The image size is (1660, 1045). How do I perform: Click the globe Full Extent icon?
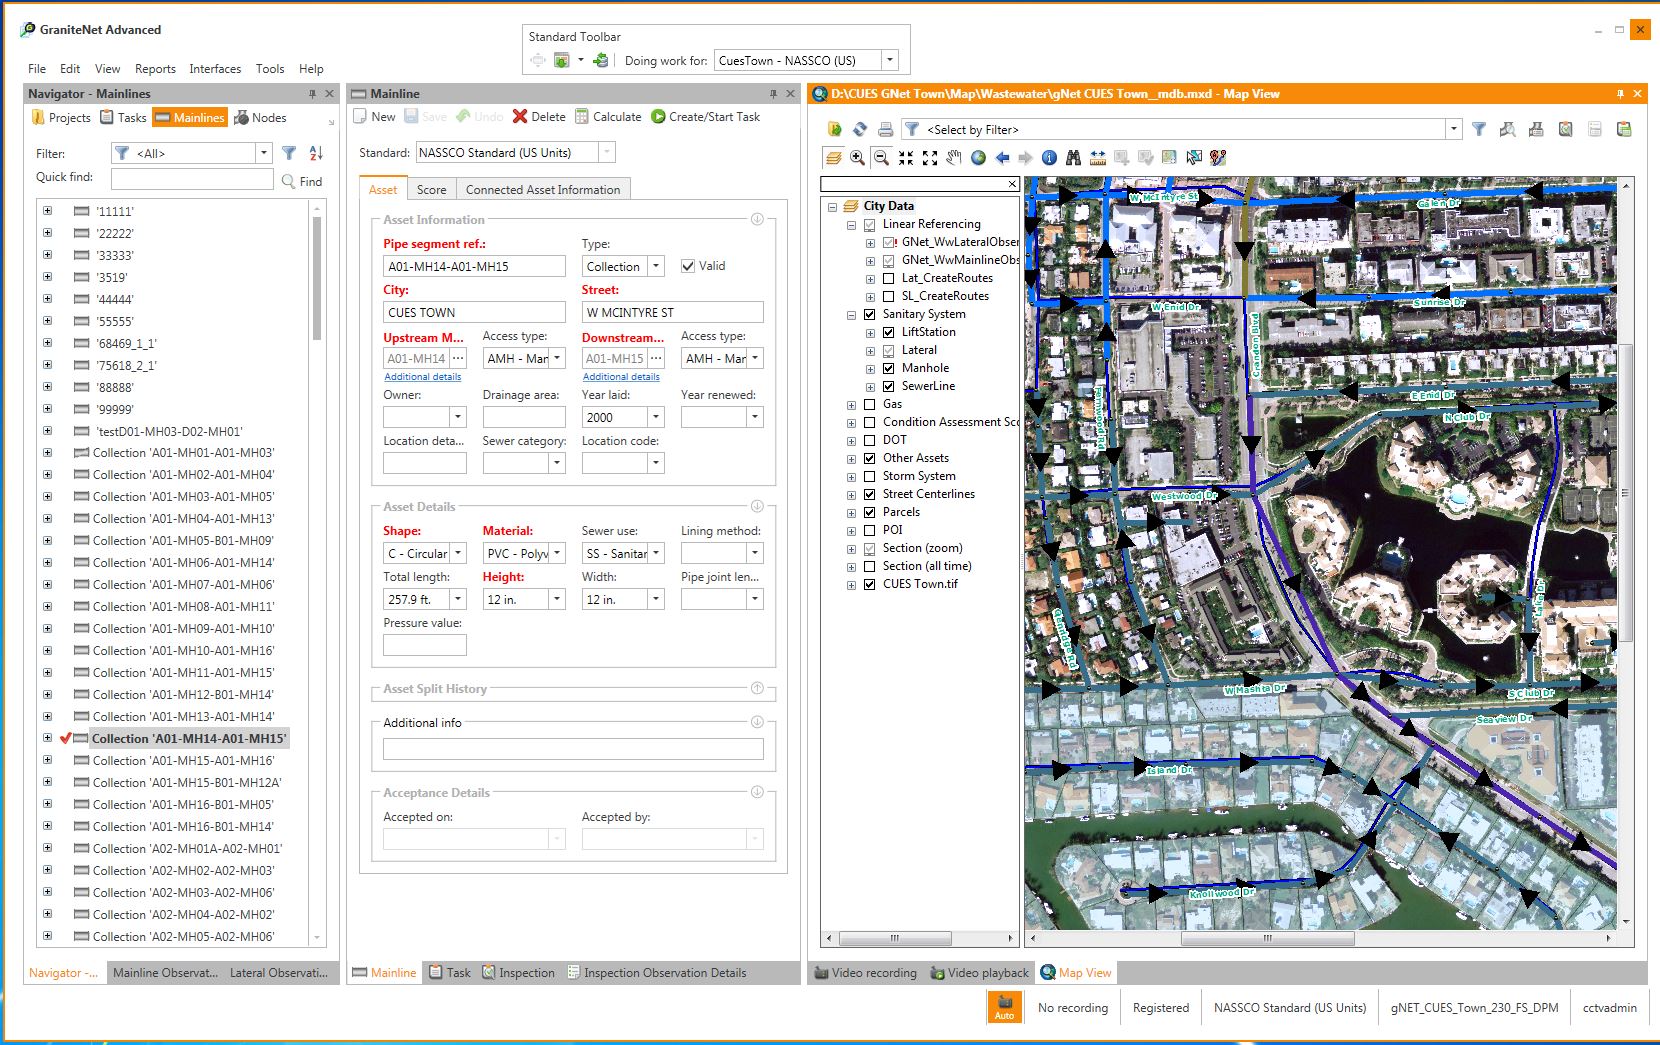click(980, 157)
